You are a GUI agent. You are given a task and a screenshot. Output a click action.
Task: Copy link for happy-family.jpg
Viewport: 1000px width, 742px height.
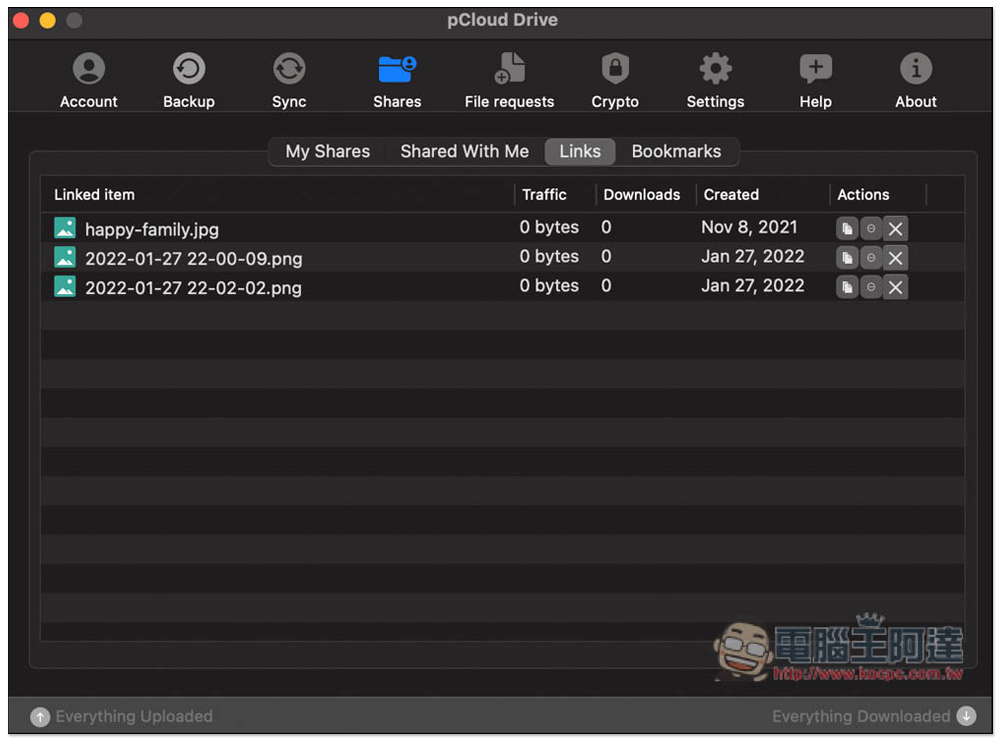[x=847, y=228]
